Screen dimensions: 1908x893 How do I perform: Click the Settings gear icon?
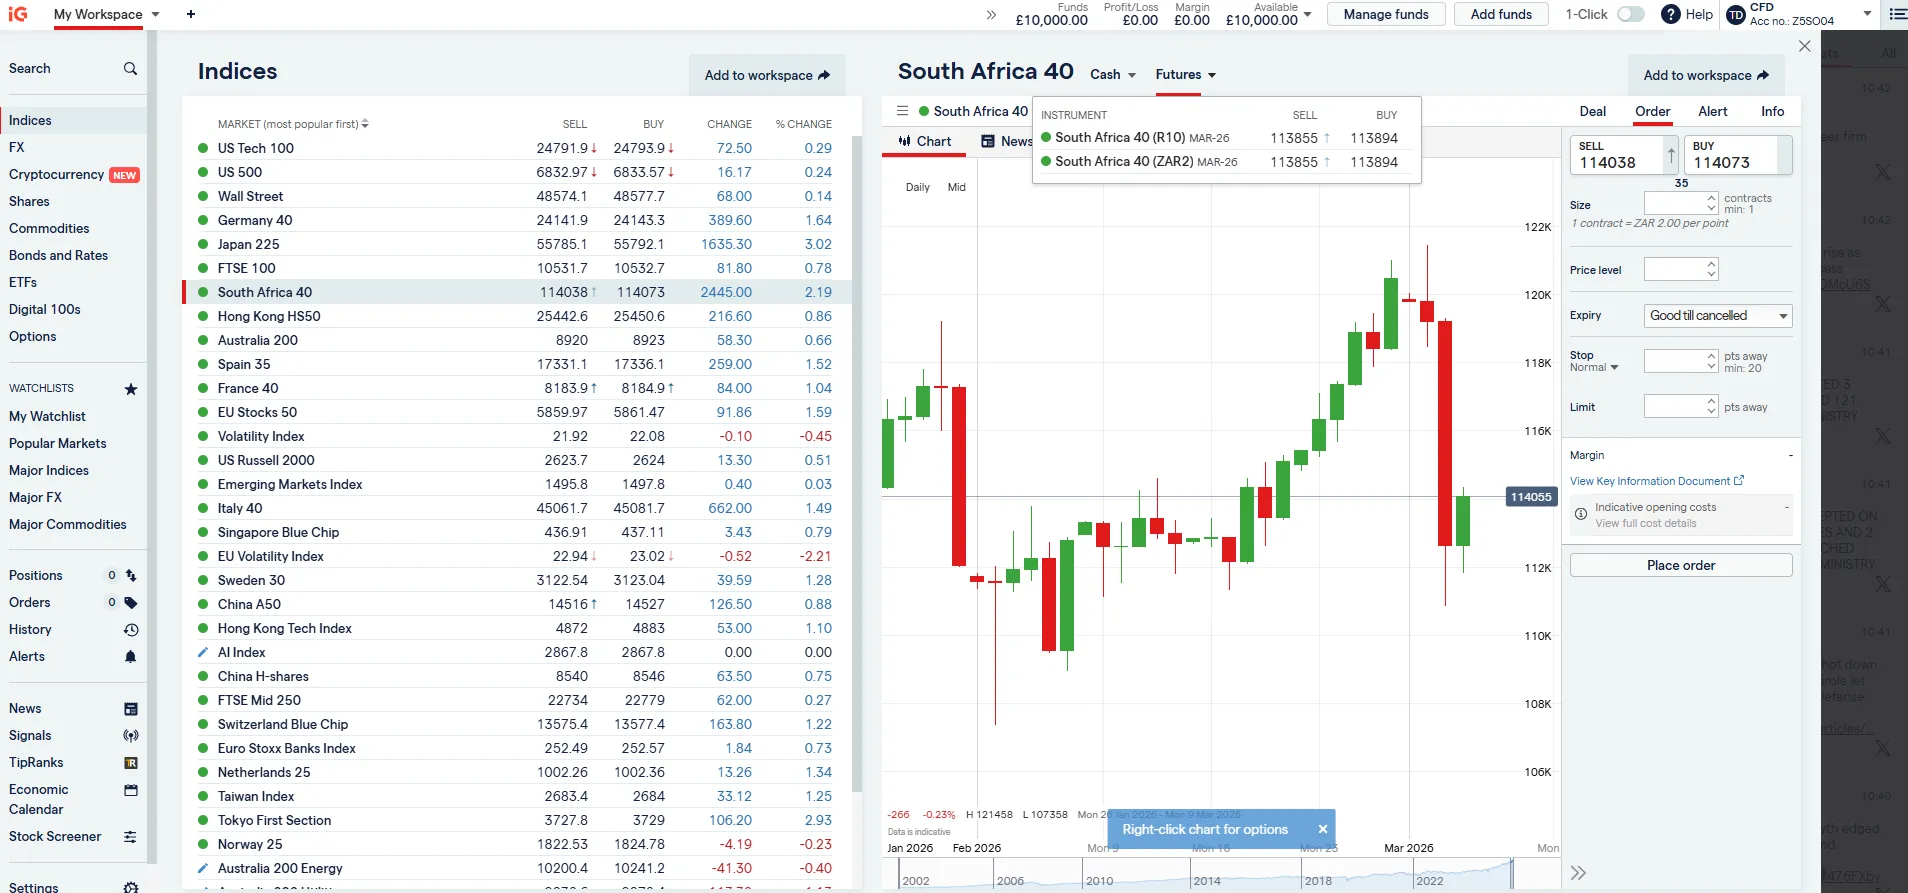pos(130,888)
